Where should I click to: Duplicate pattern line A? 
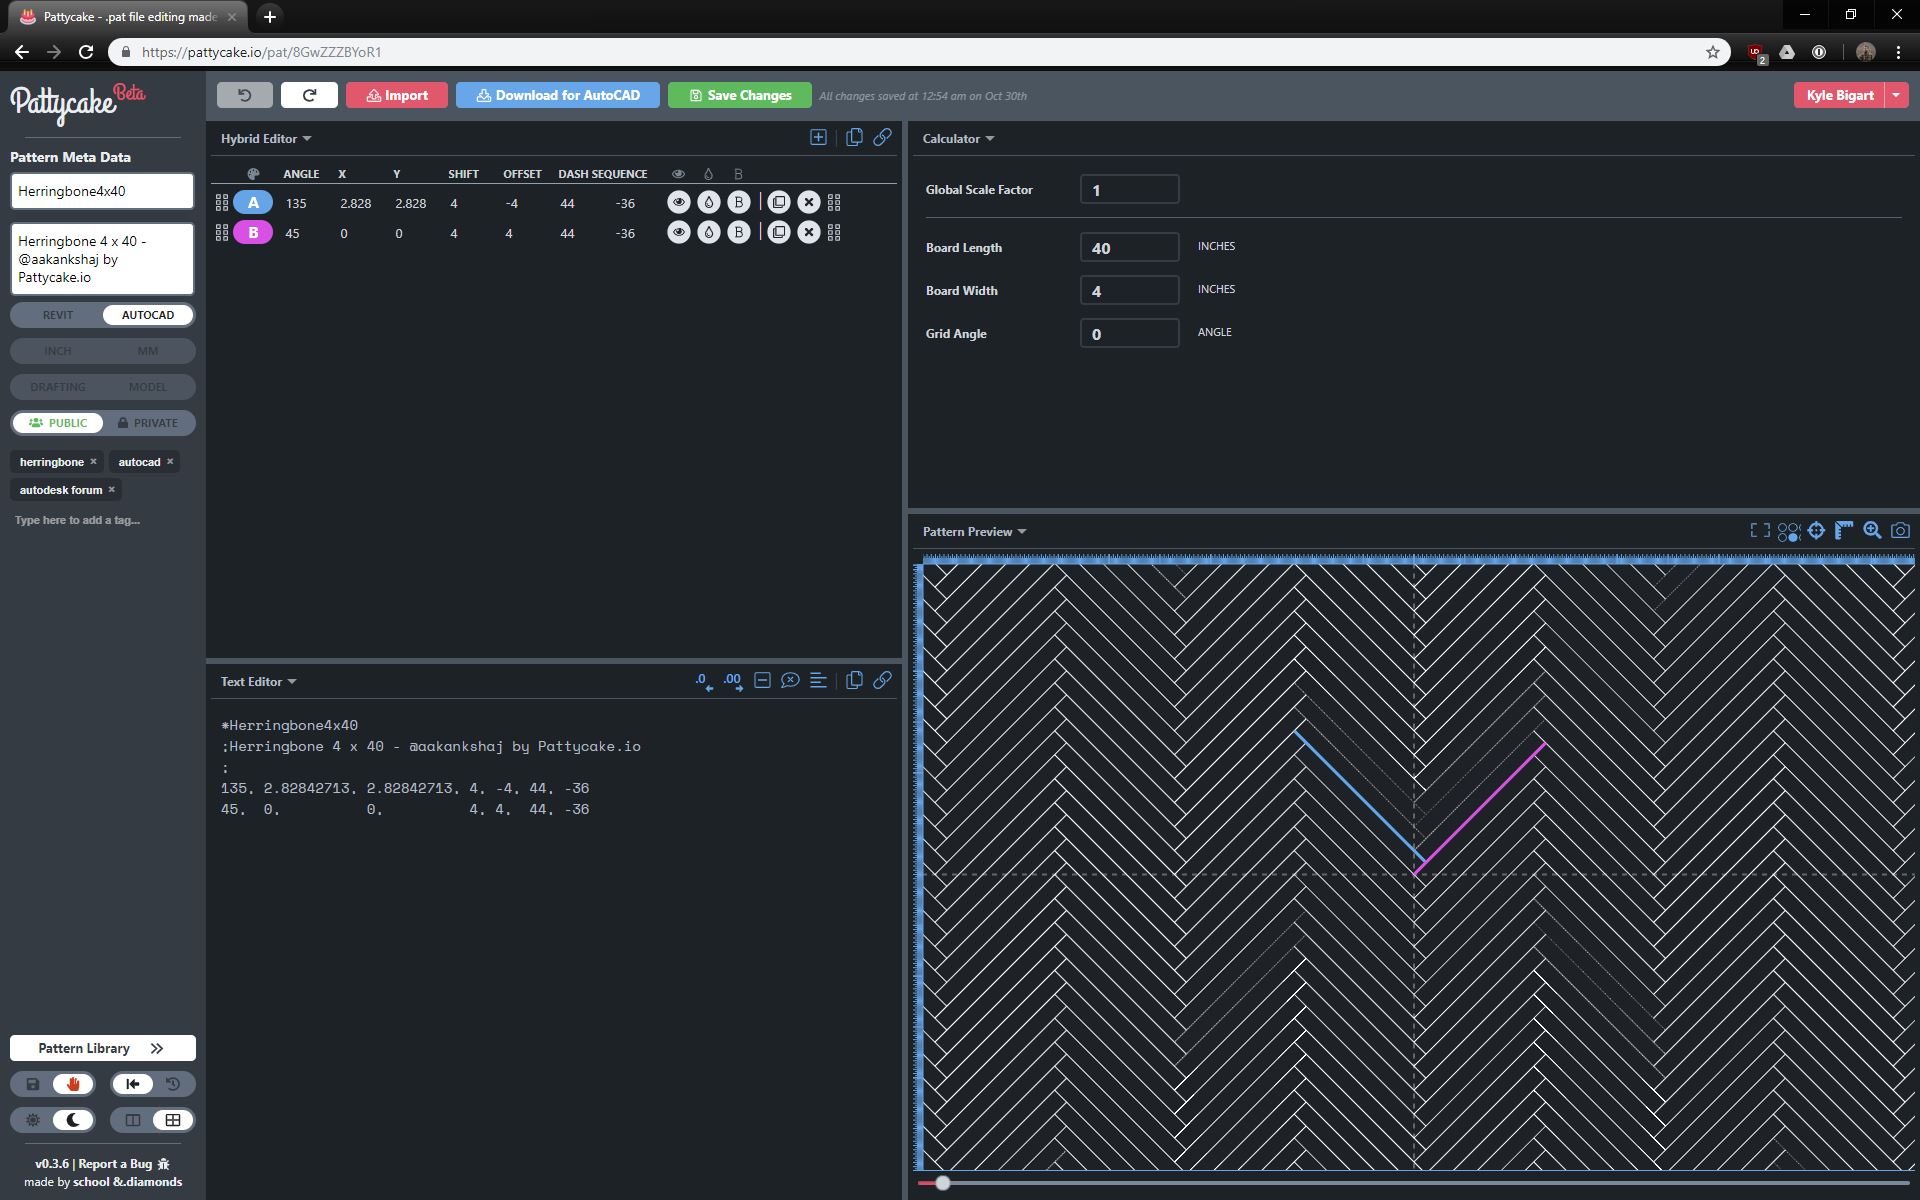click(780, 201)
